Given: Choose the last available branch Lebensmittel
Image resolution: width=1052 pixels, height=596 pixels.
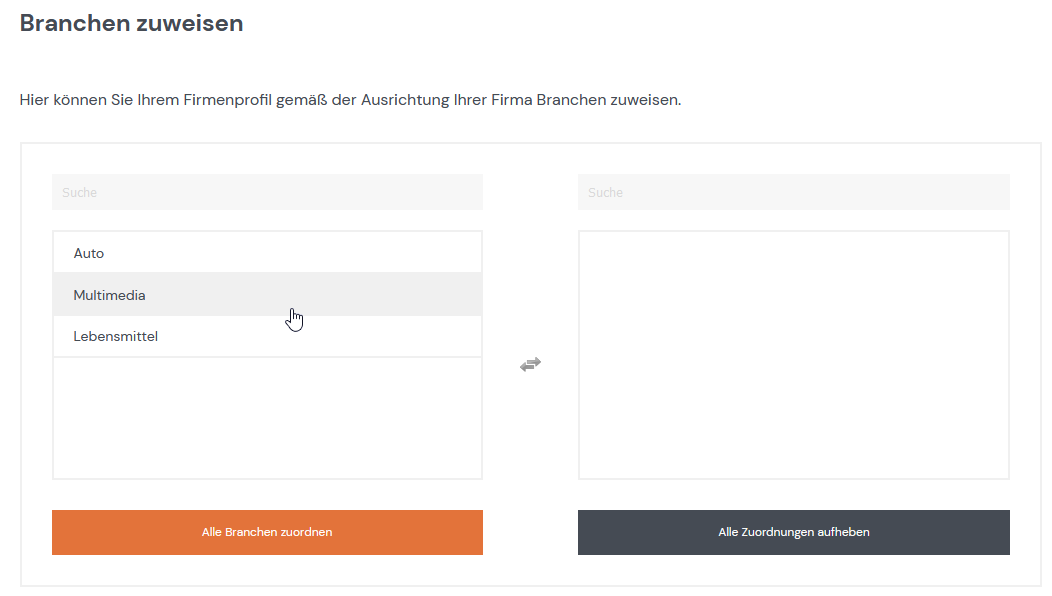Looking at the screenshot, I should coord(267,336).
